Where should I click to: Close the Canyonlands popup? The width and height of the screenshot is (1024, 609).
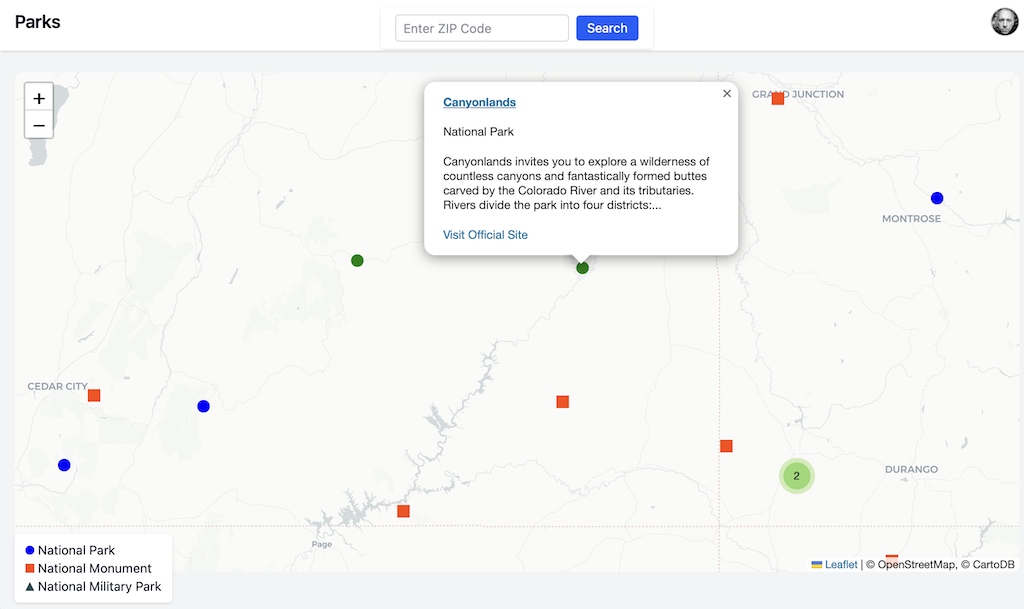click(727, 93)
